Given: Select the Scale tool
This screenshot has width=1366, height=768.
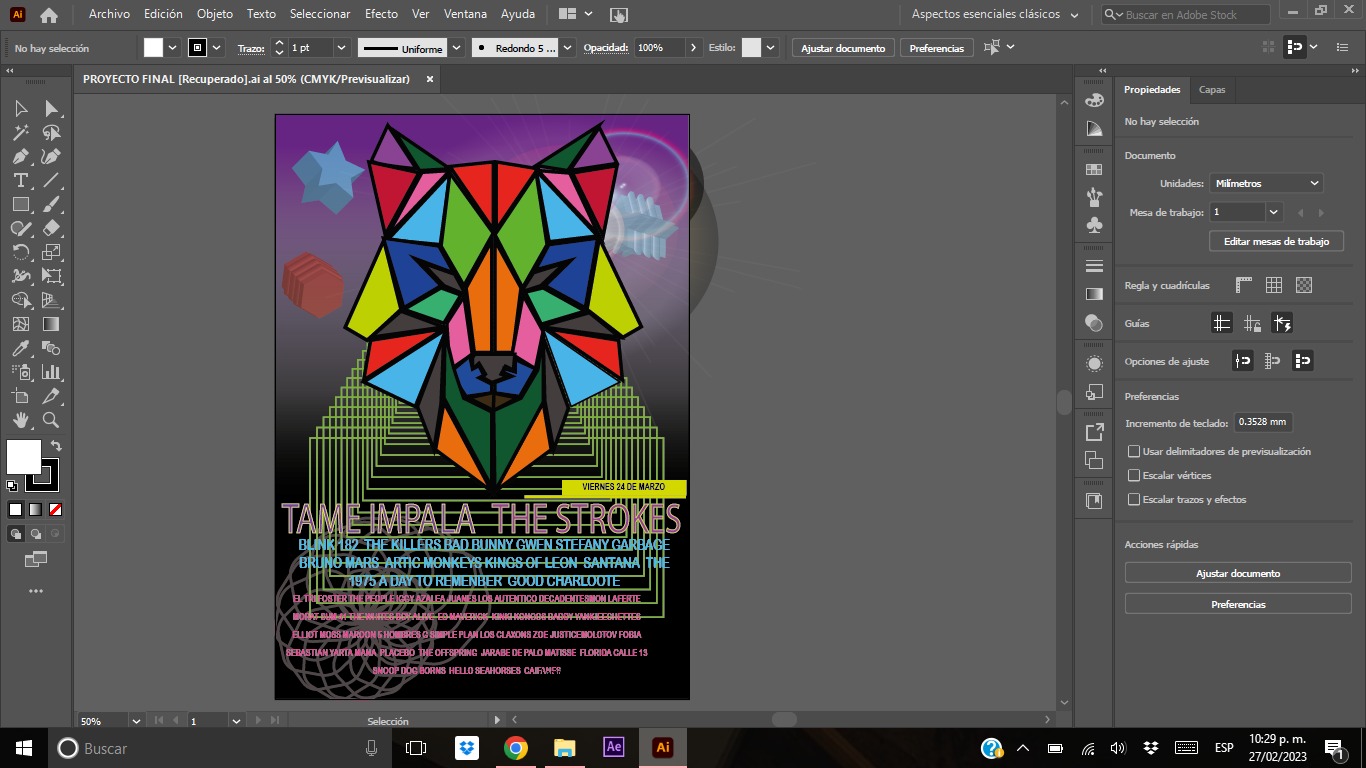Looking at the screenshot, I should coord(51,252).
